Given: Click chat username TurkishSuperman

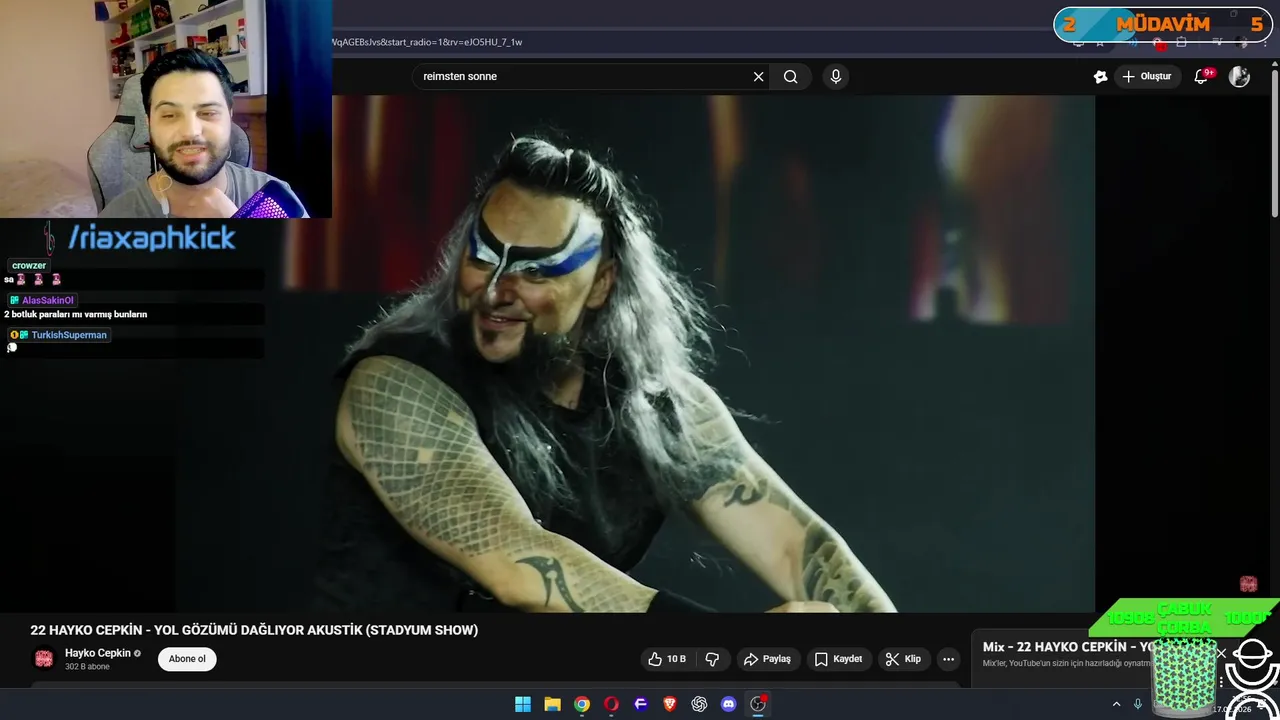Looking at the screenshot, I should pyautogui.click(x=68, y=335).
